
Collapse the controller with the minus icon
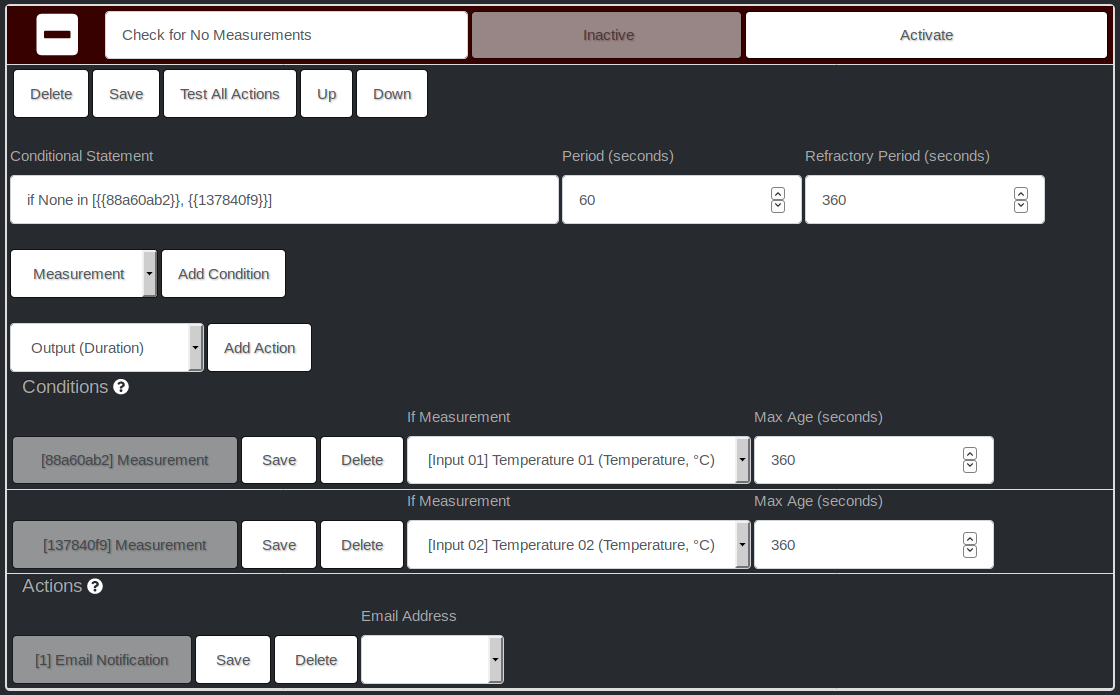tap(57, 34)
